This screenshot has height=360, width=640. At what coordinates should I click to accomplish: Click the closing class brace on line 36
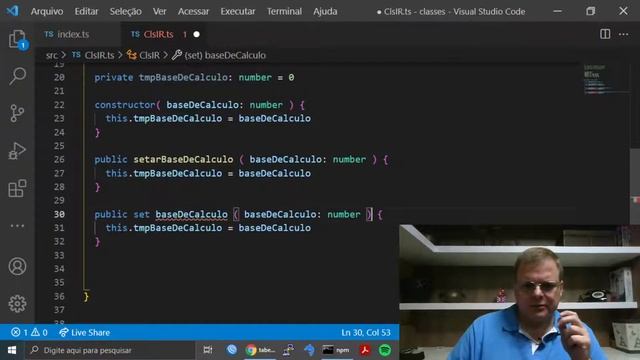point(86,296)
